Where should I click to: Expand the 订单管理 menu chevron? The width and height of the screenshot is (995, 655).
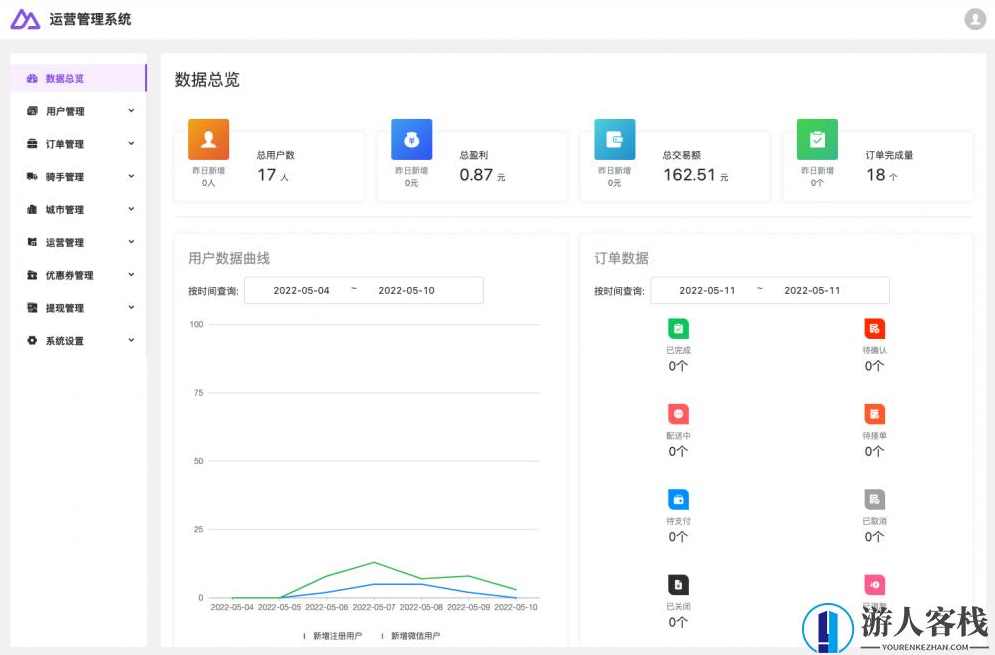point(130,143)
